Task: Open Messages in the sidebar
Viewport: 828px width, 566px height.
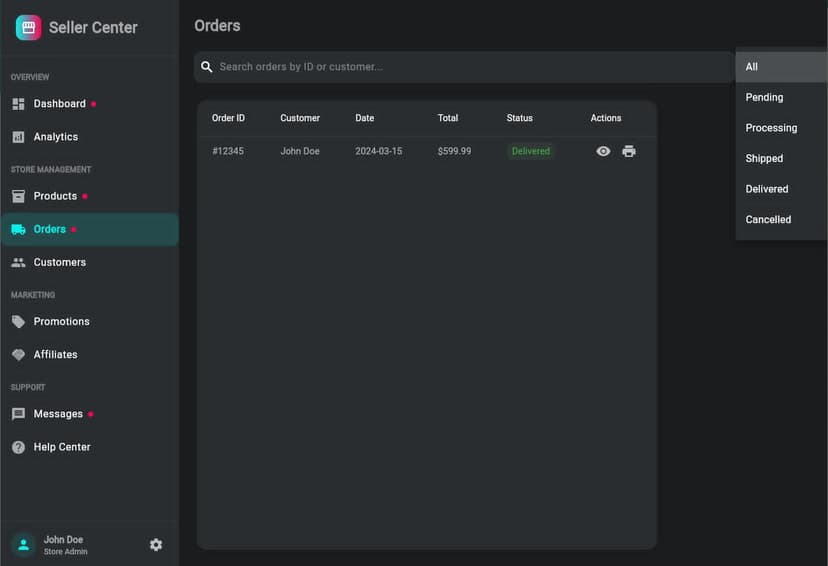Action: point(58,414)
